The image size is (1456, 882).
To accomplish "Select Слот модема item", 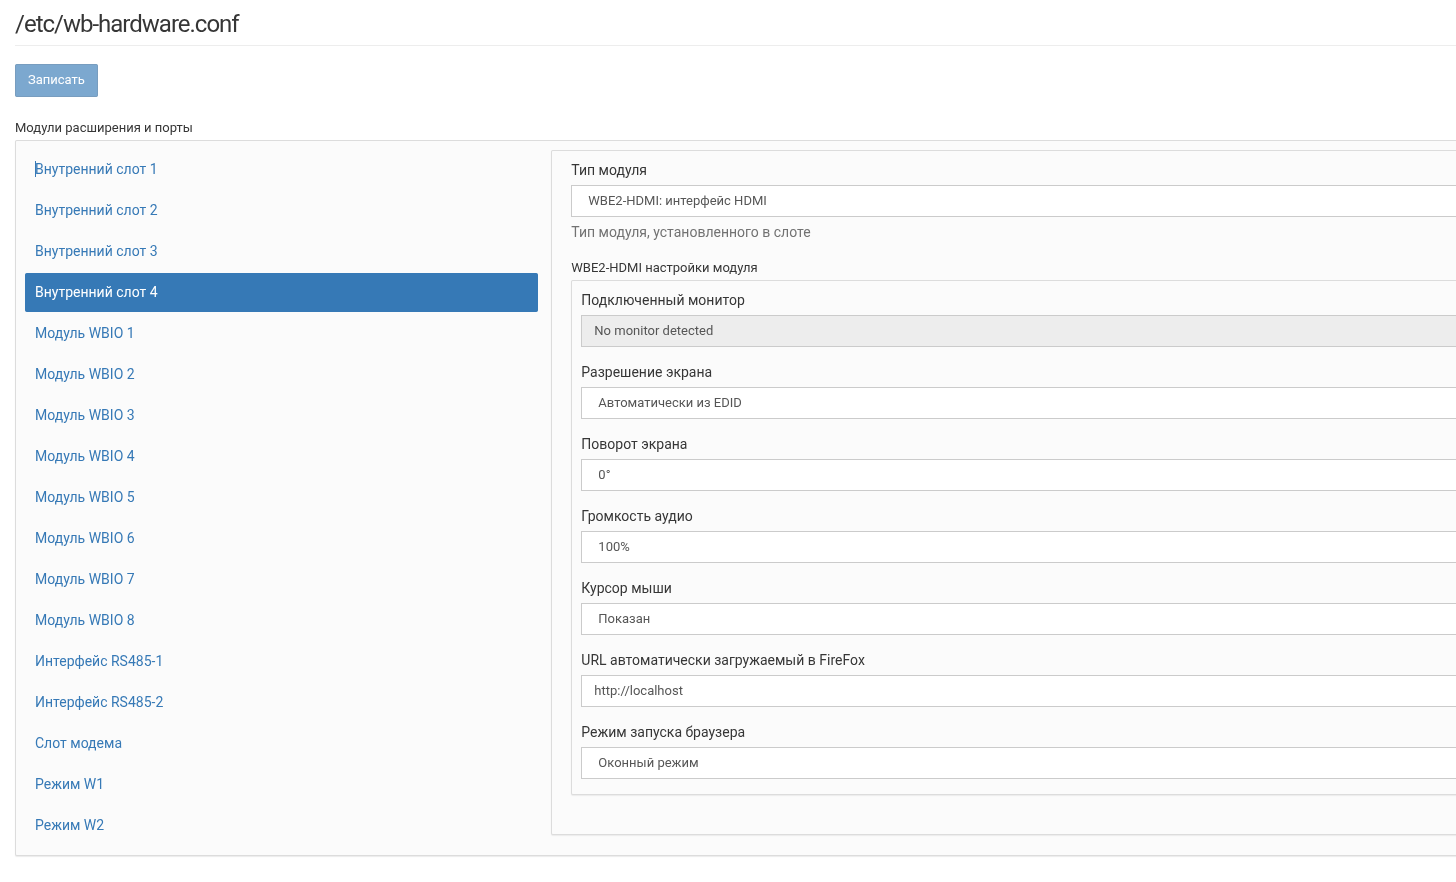I will (x=78, y=743).
